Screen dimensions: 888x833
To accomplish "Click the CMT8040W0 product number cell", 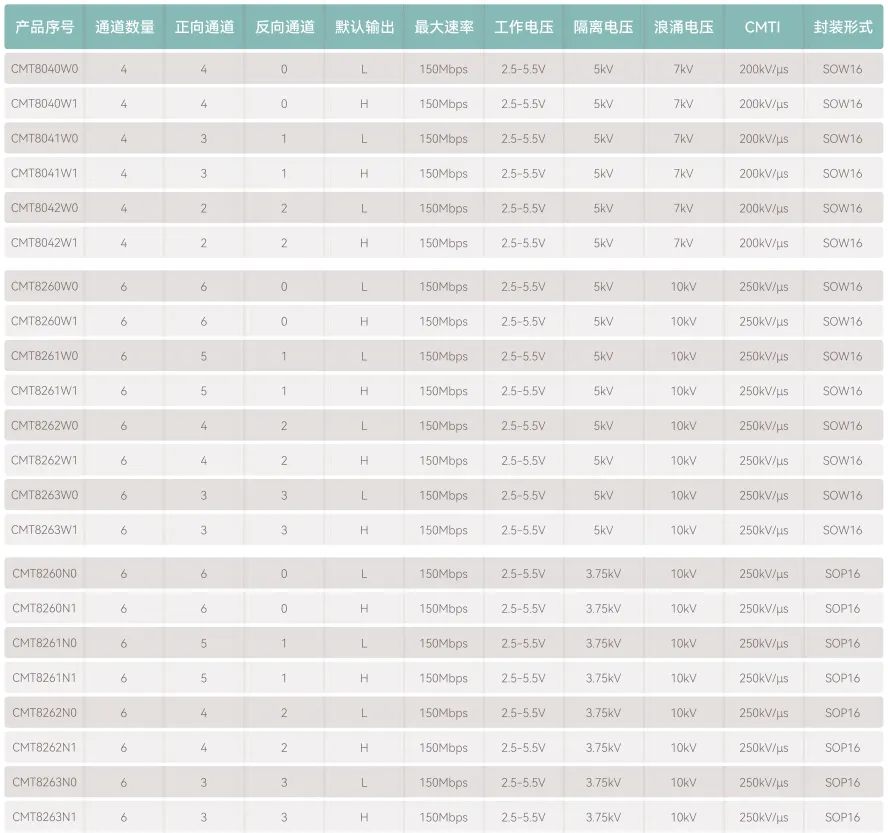I will [44, 69].
